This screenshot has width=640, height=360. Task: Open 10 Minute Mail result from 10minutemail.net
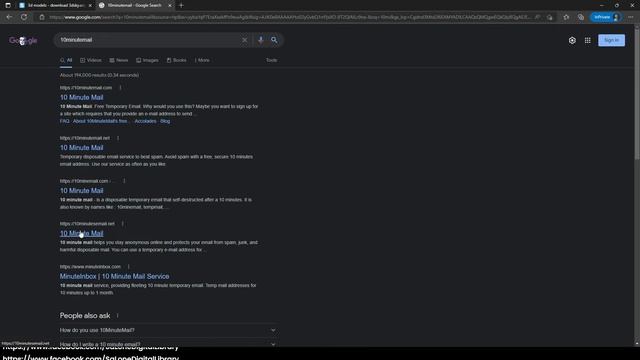point(82,148)
